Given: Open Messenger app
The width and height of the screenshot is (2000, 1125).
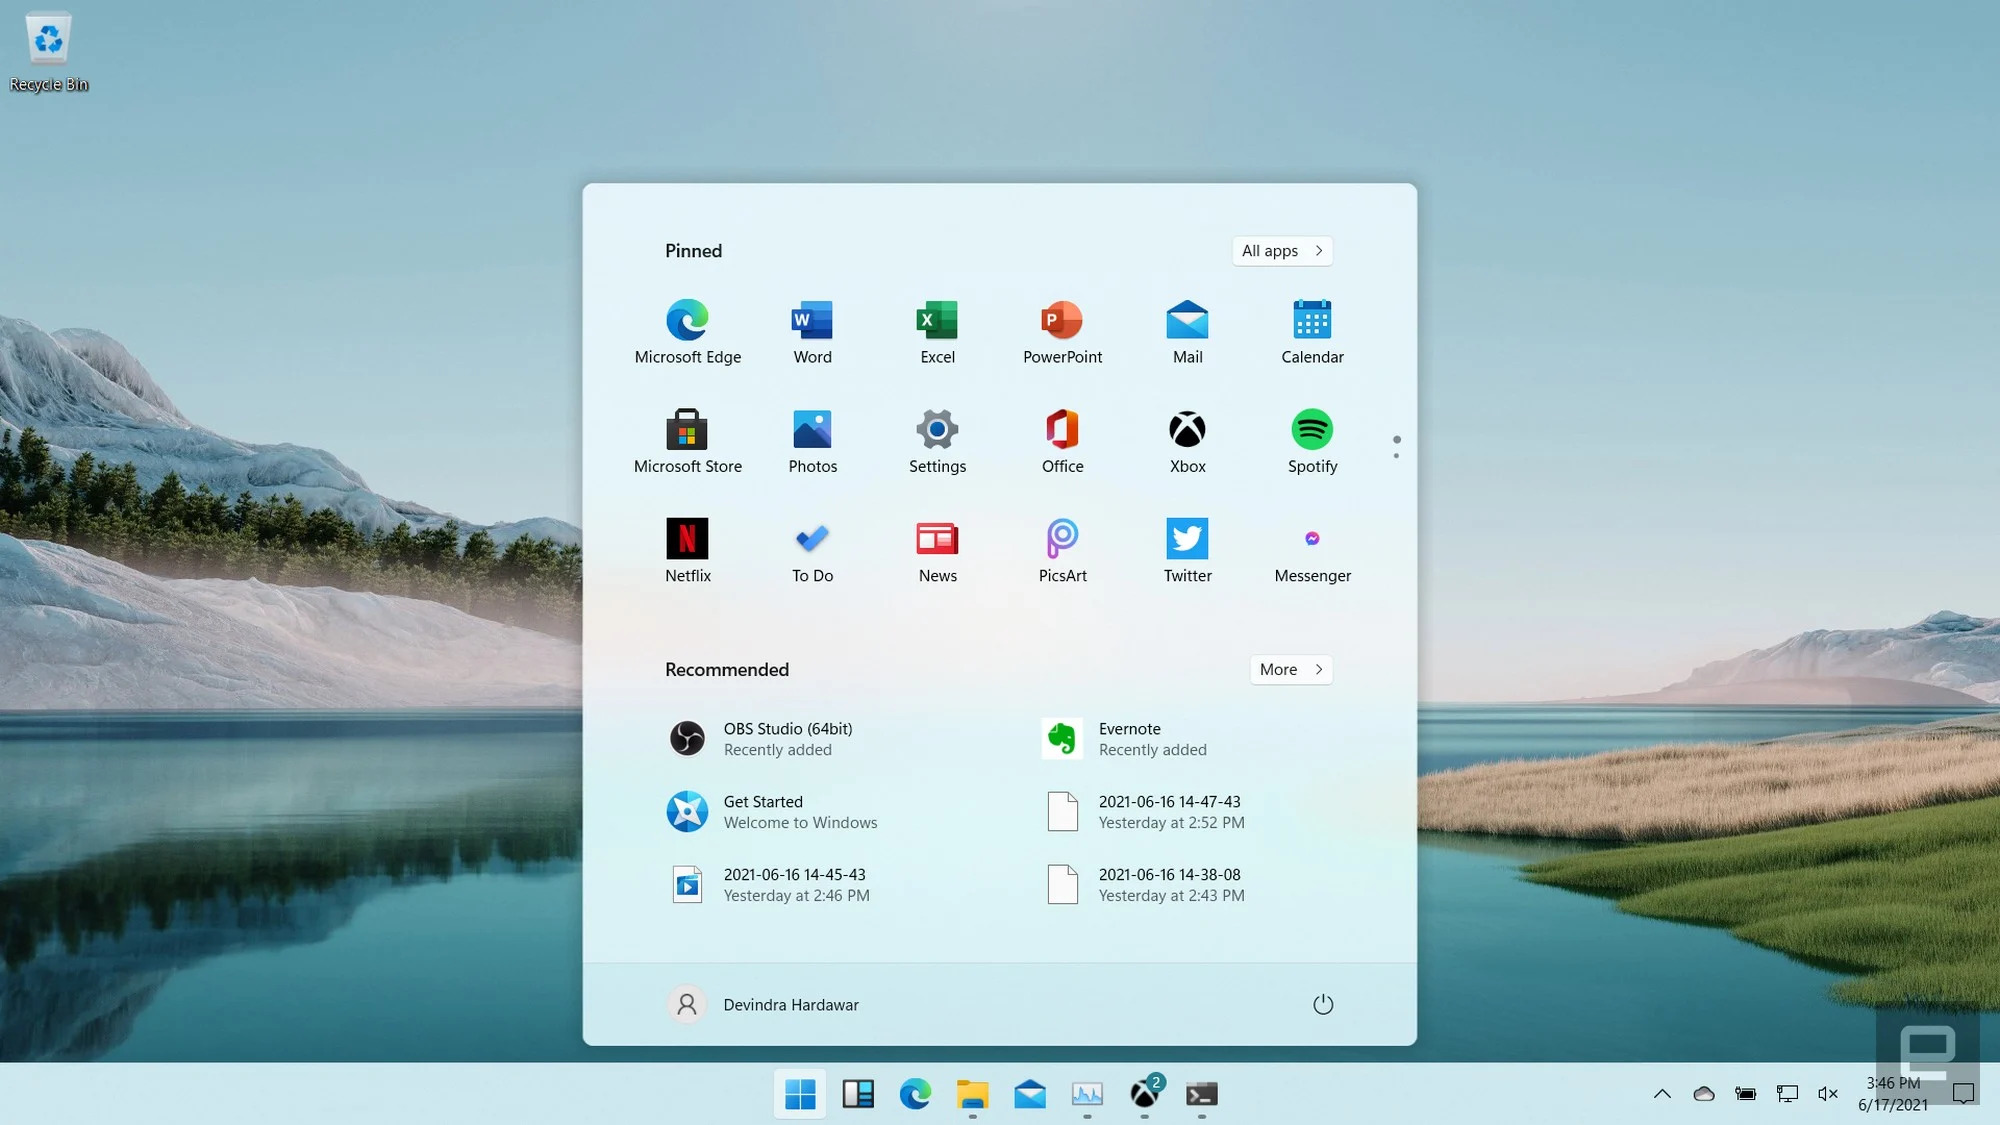Looking at the screenshot, I should click(x=1313, y=537).
